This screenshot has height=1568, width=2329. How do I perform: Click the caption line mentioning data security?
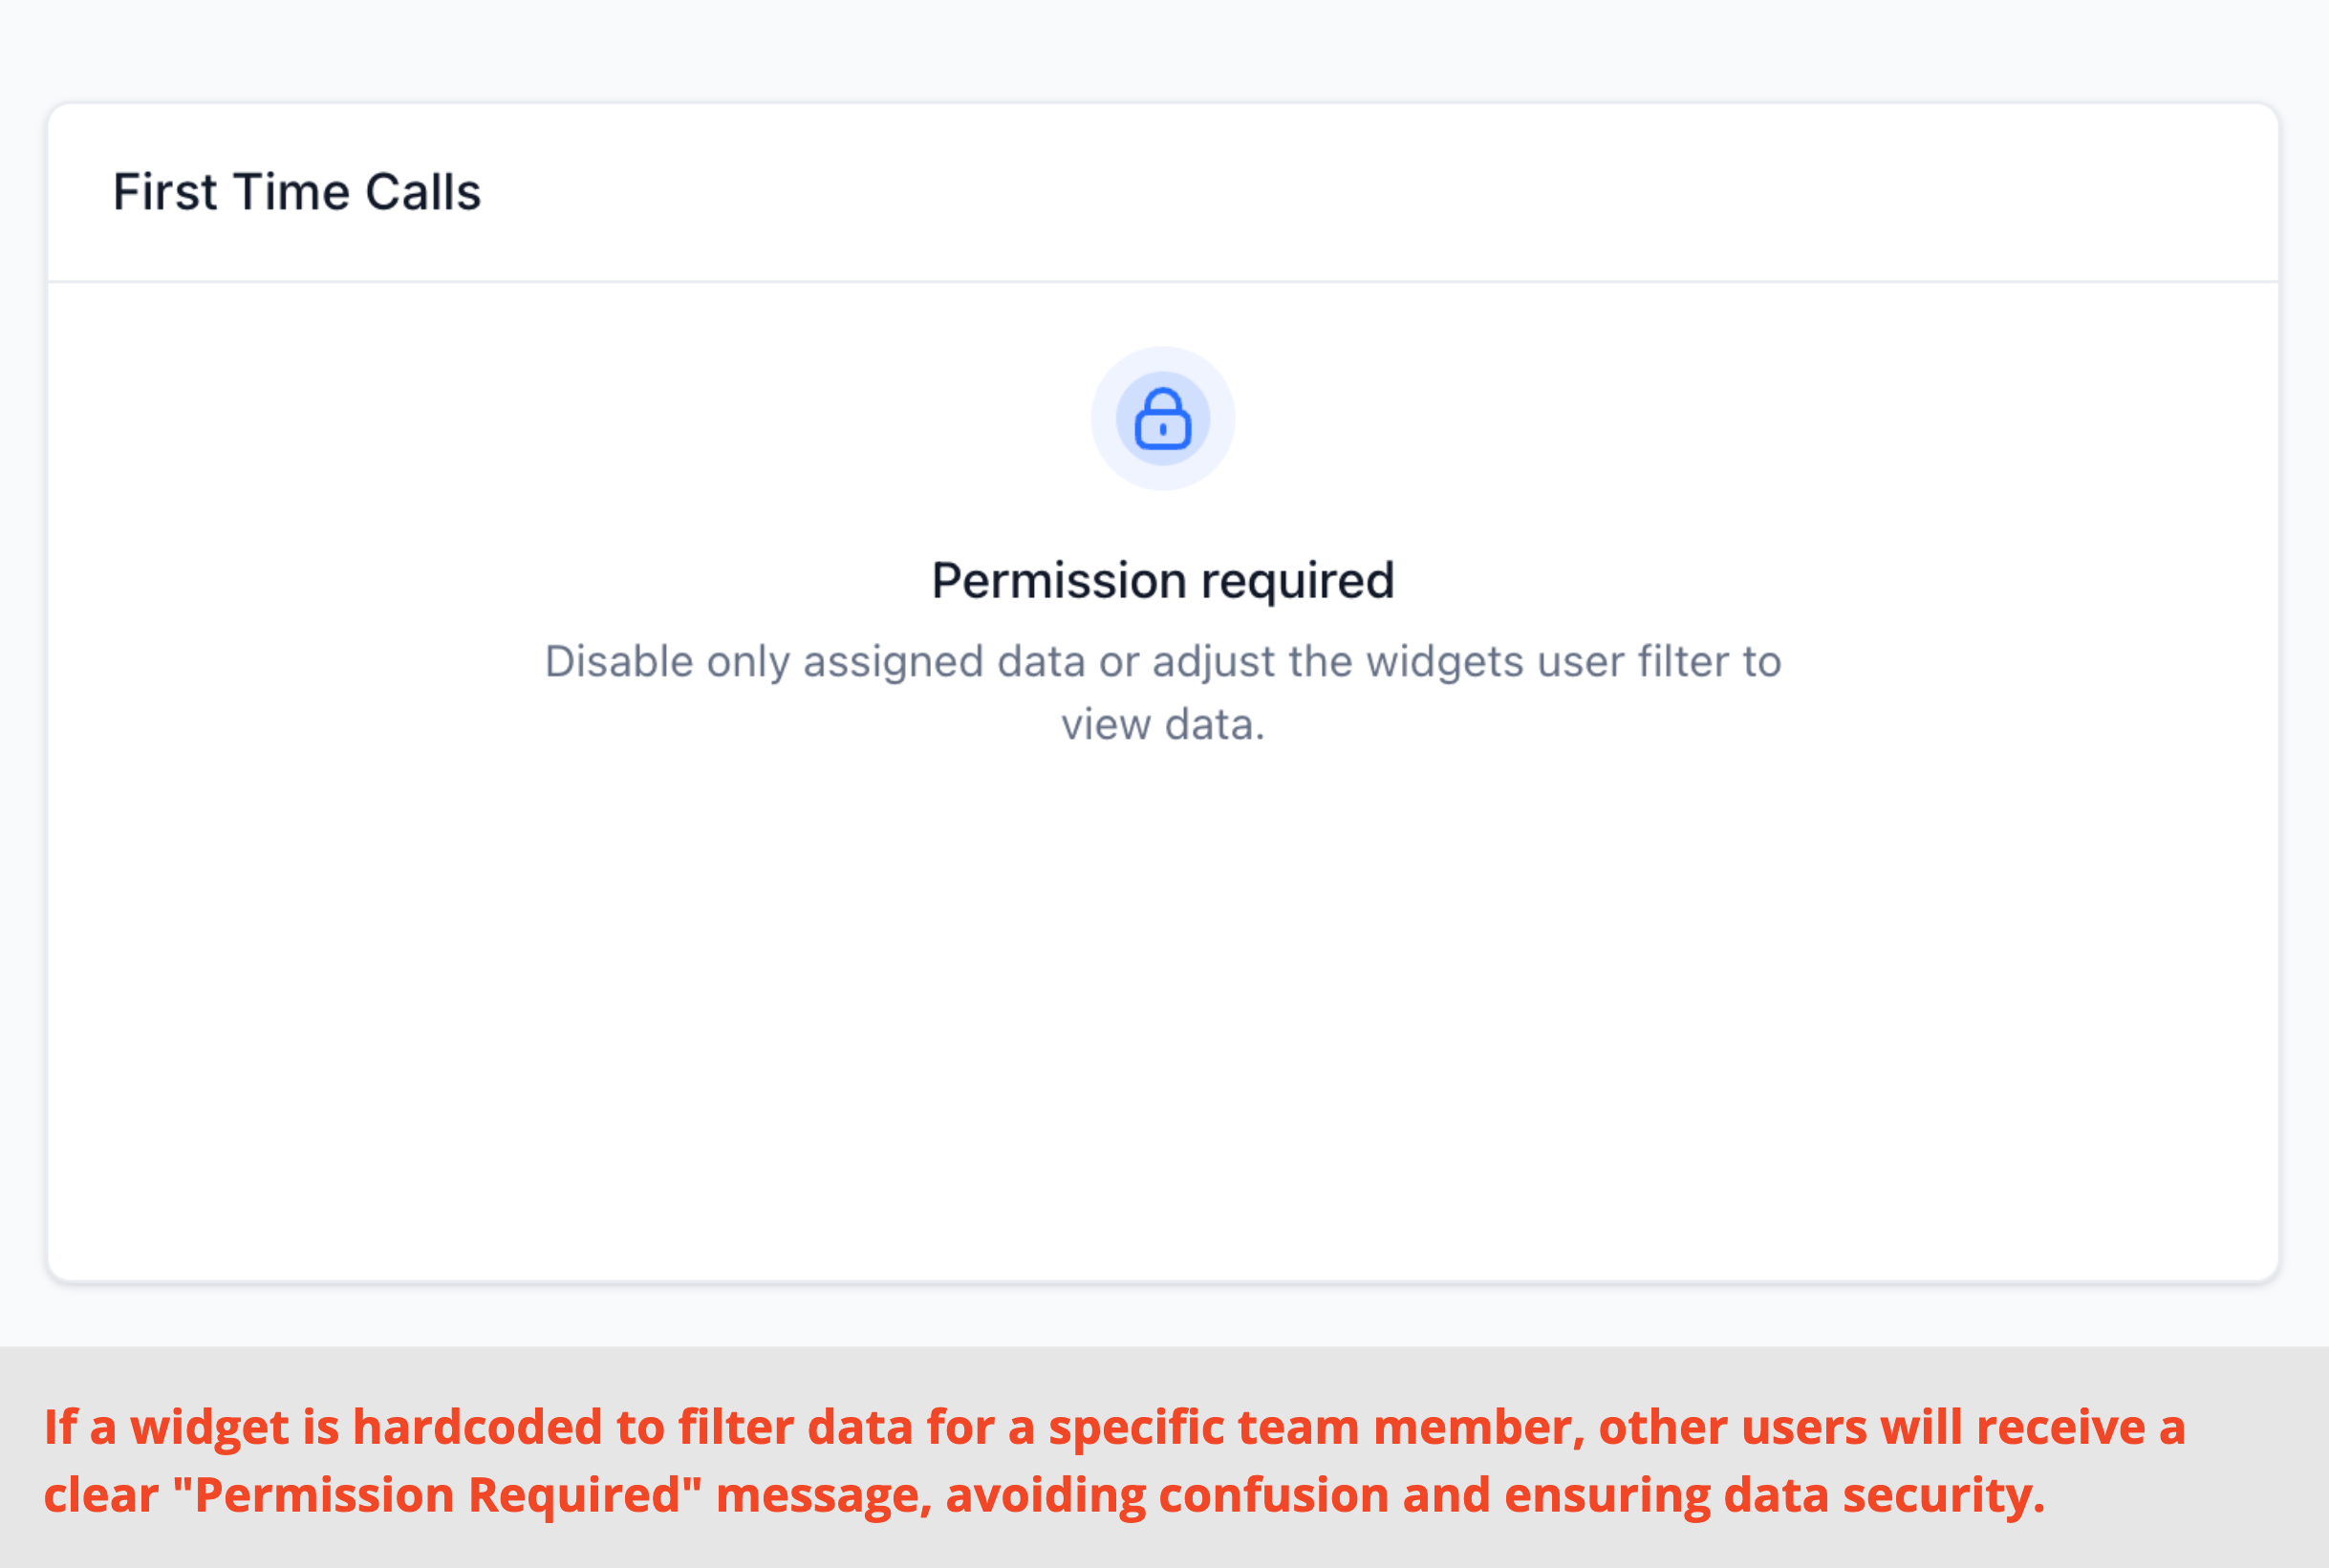tap(1044, 1495)
